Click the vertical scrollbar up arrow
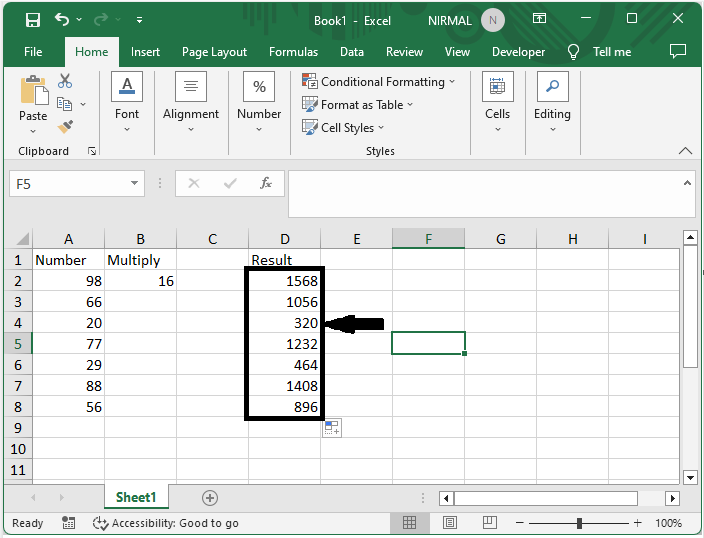This screenshot has height=538, width=704. tap(690, 237)
